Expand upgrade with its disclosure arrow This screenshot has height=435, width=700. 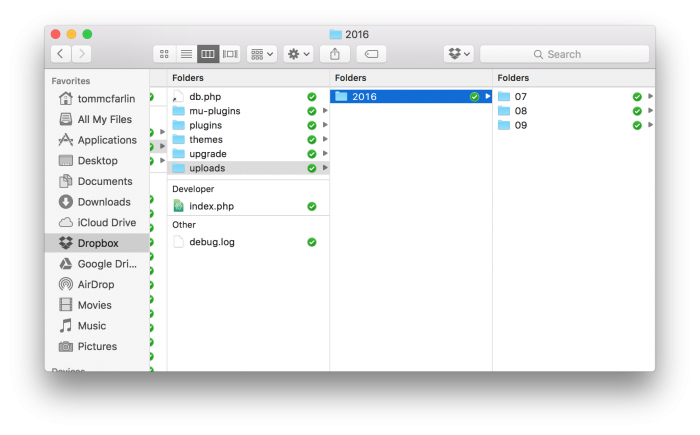tap(325, 153)
